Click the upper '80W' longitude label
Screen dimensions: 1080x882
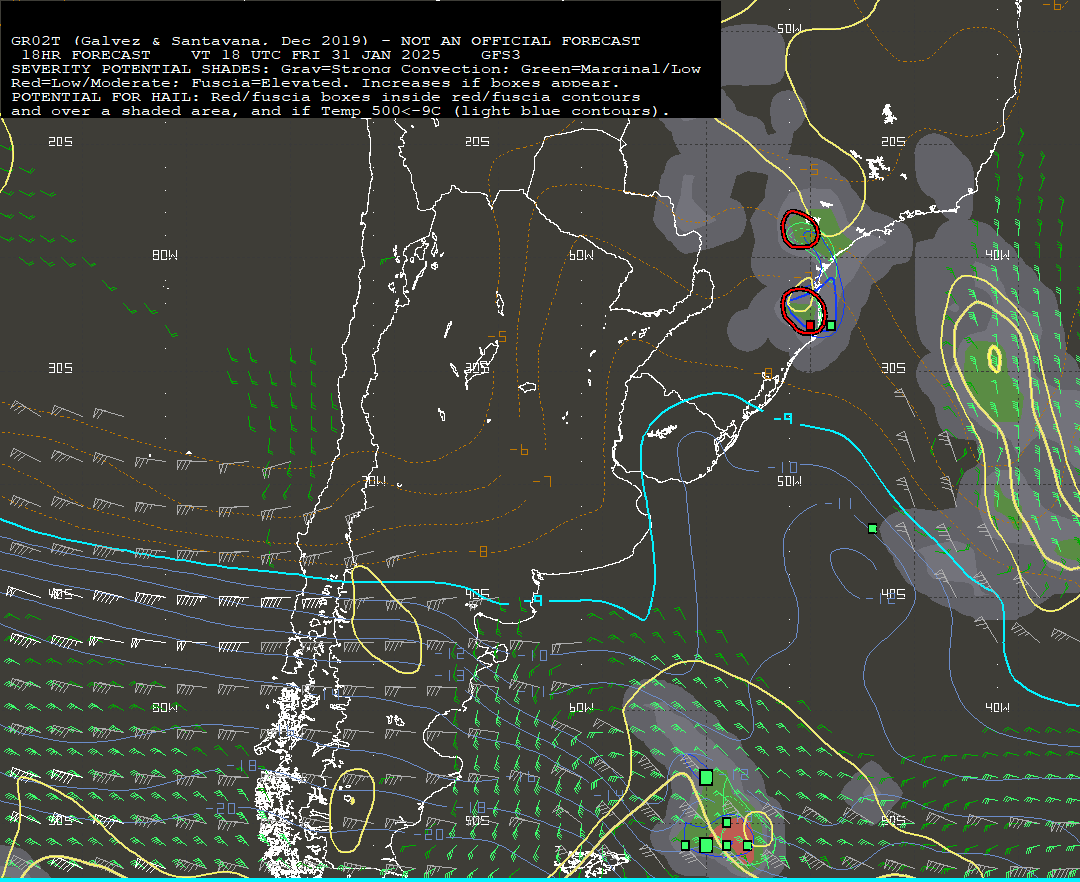click(x=165, y=255)
